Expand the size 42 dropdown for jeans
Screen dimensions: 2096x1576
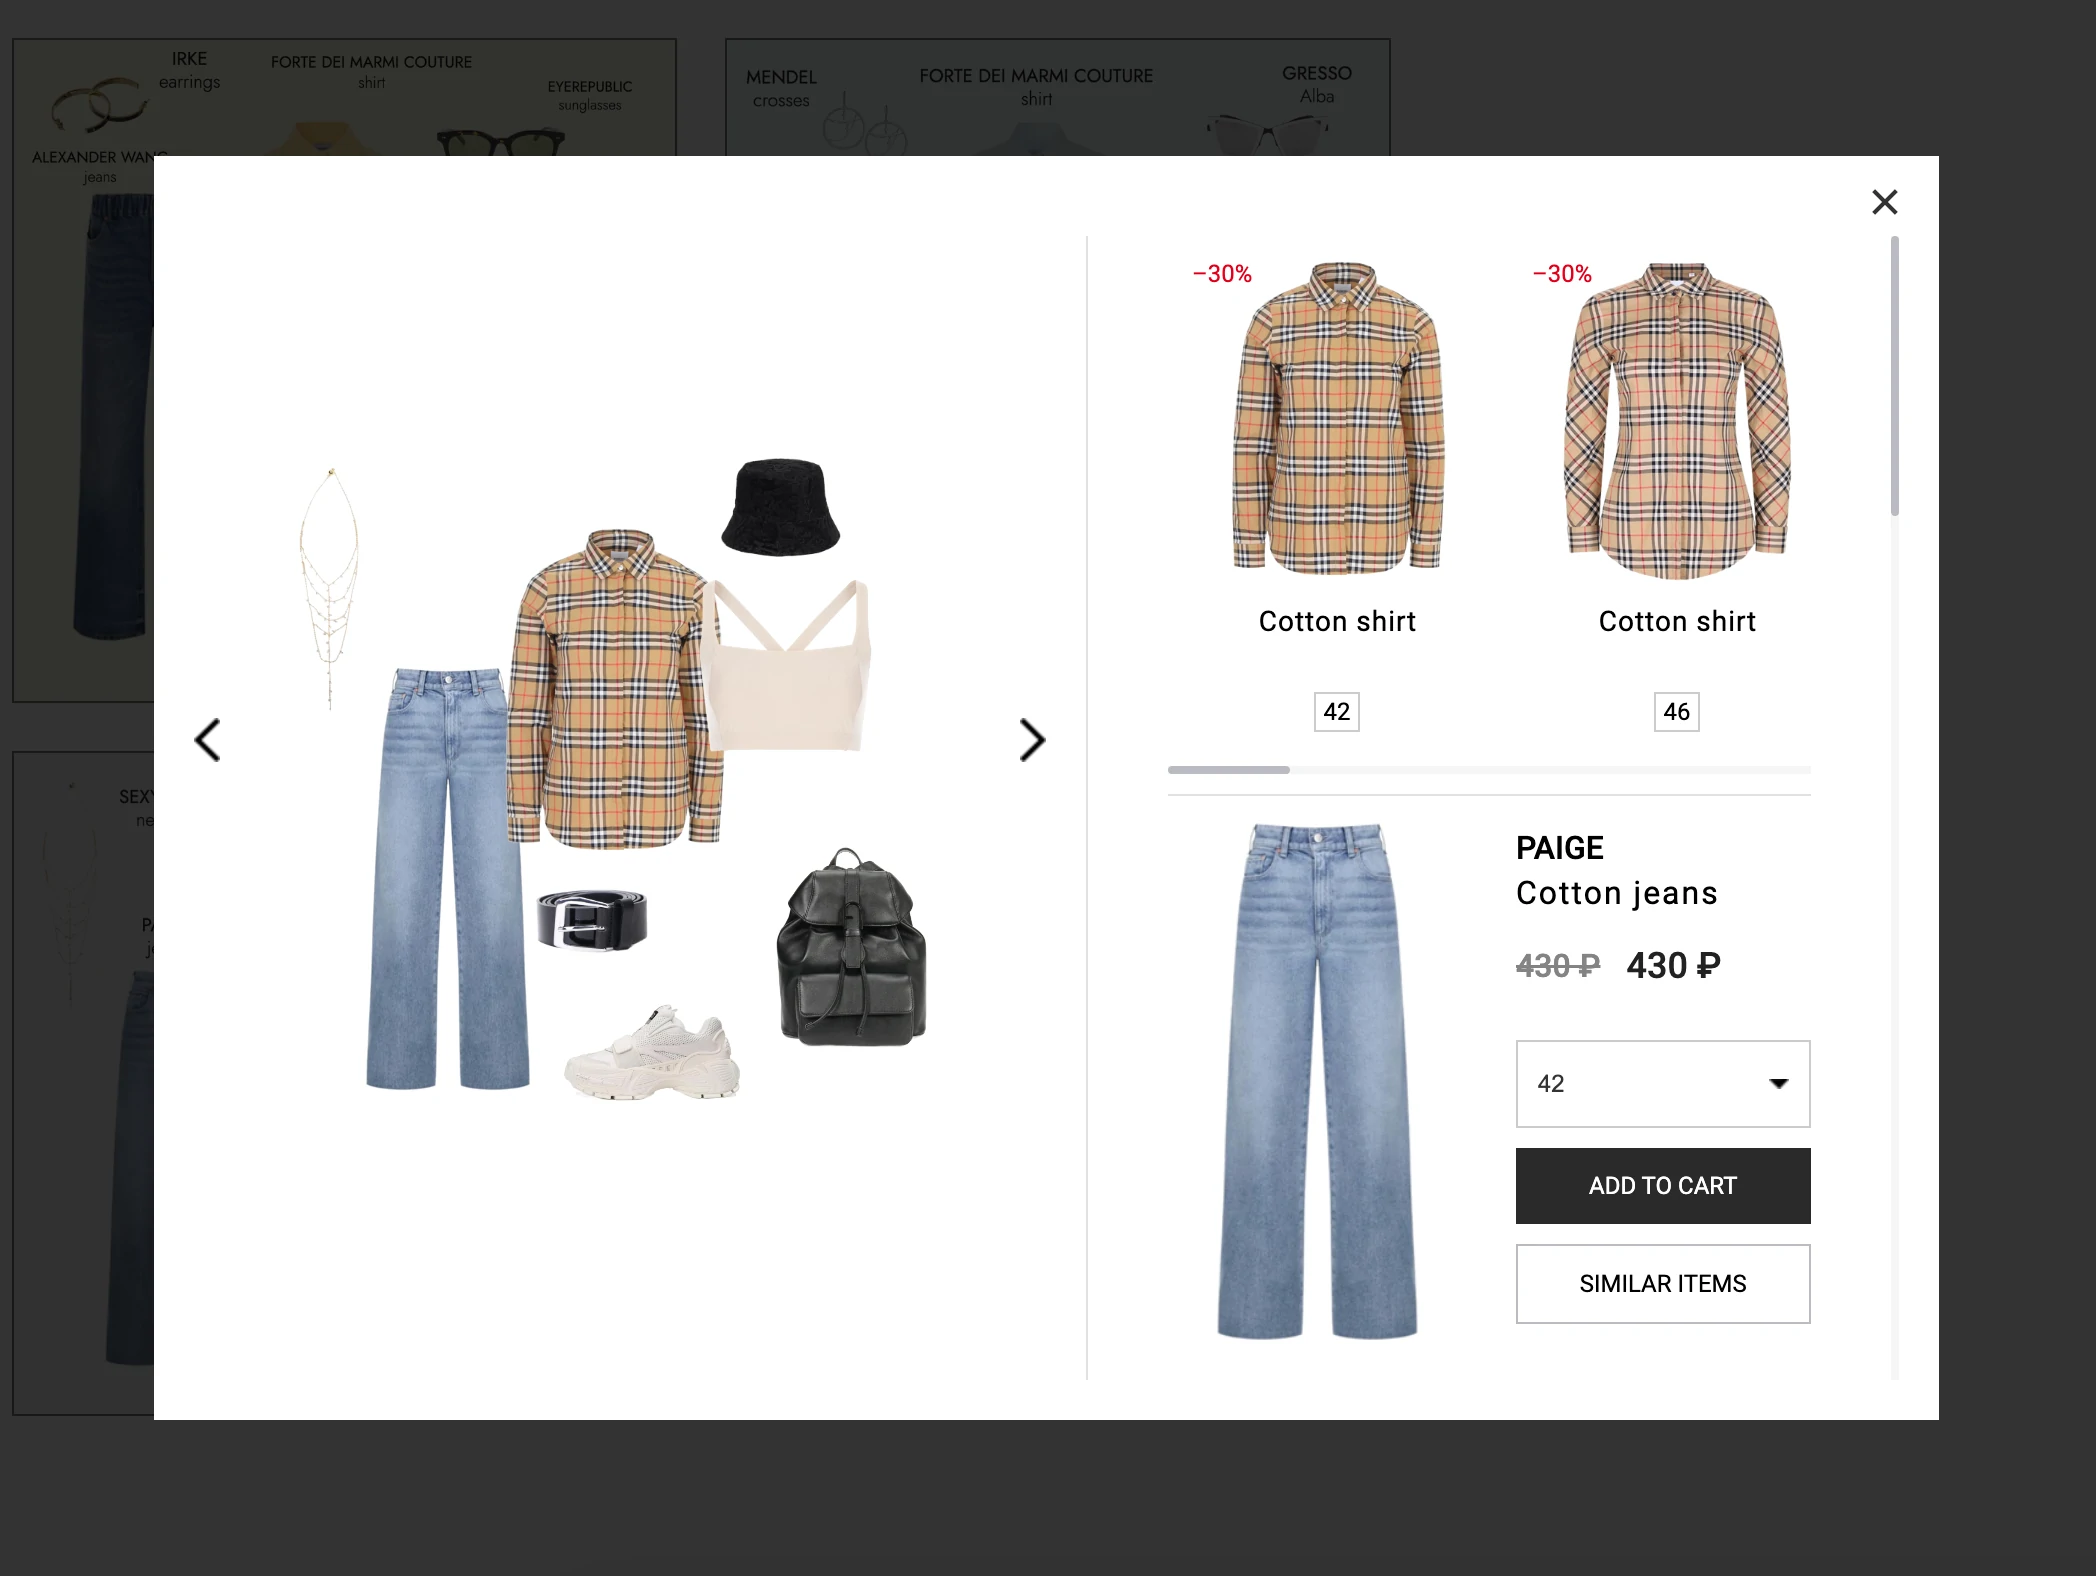click(x=1661, y=1084)
